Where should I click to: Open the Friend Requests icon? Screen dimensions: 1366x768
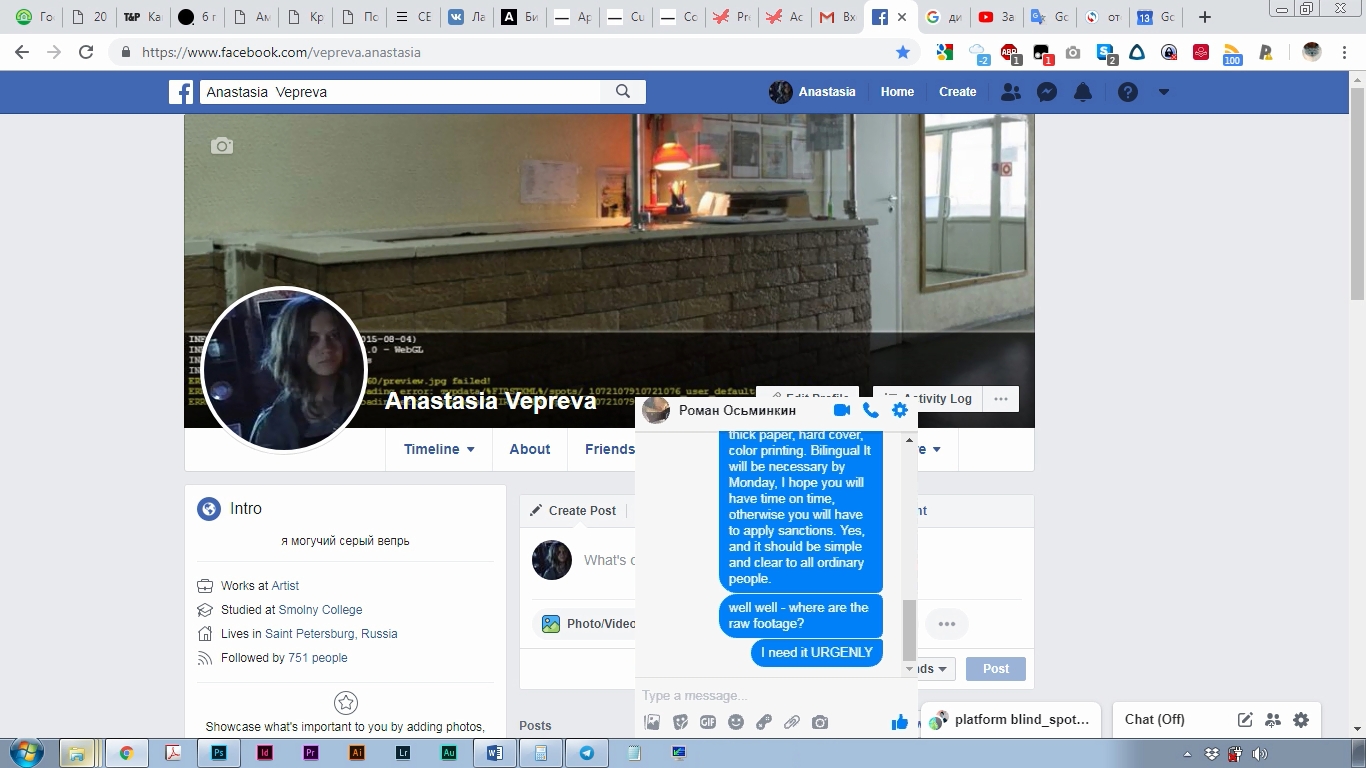(1011, 92)
